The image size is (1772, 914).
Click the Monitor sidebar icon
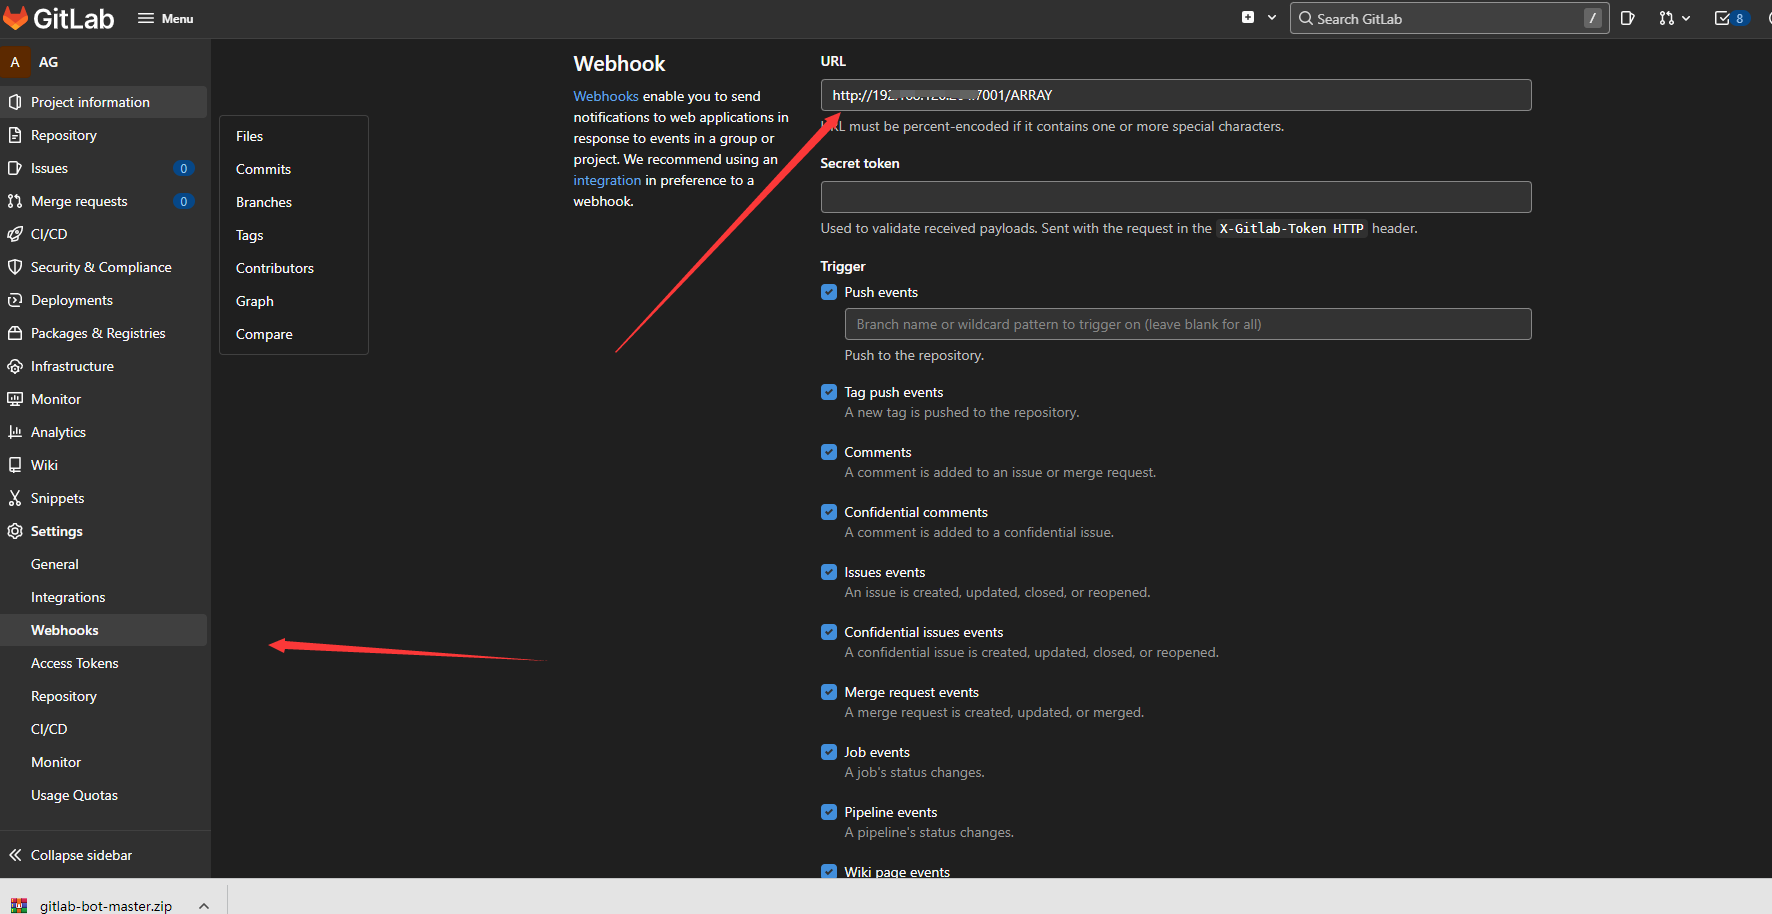15,399
